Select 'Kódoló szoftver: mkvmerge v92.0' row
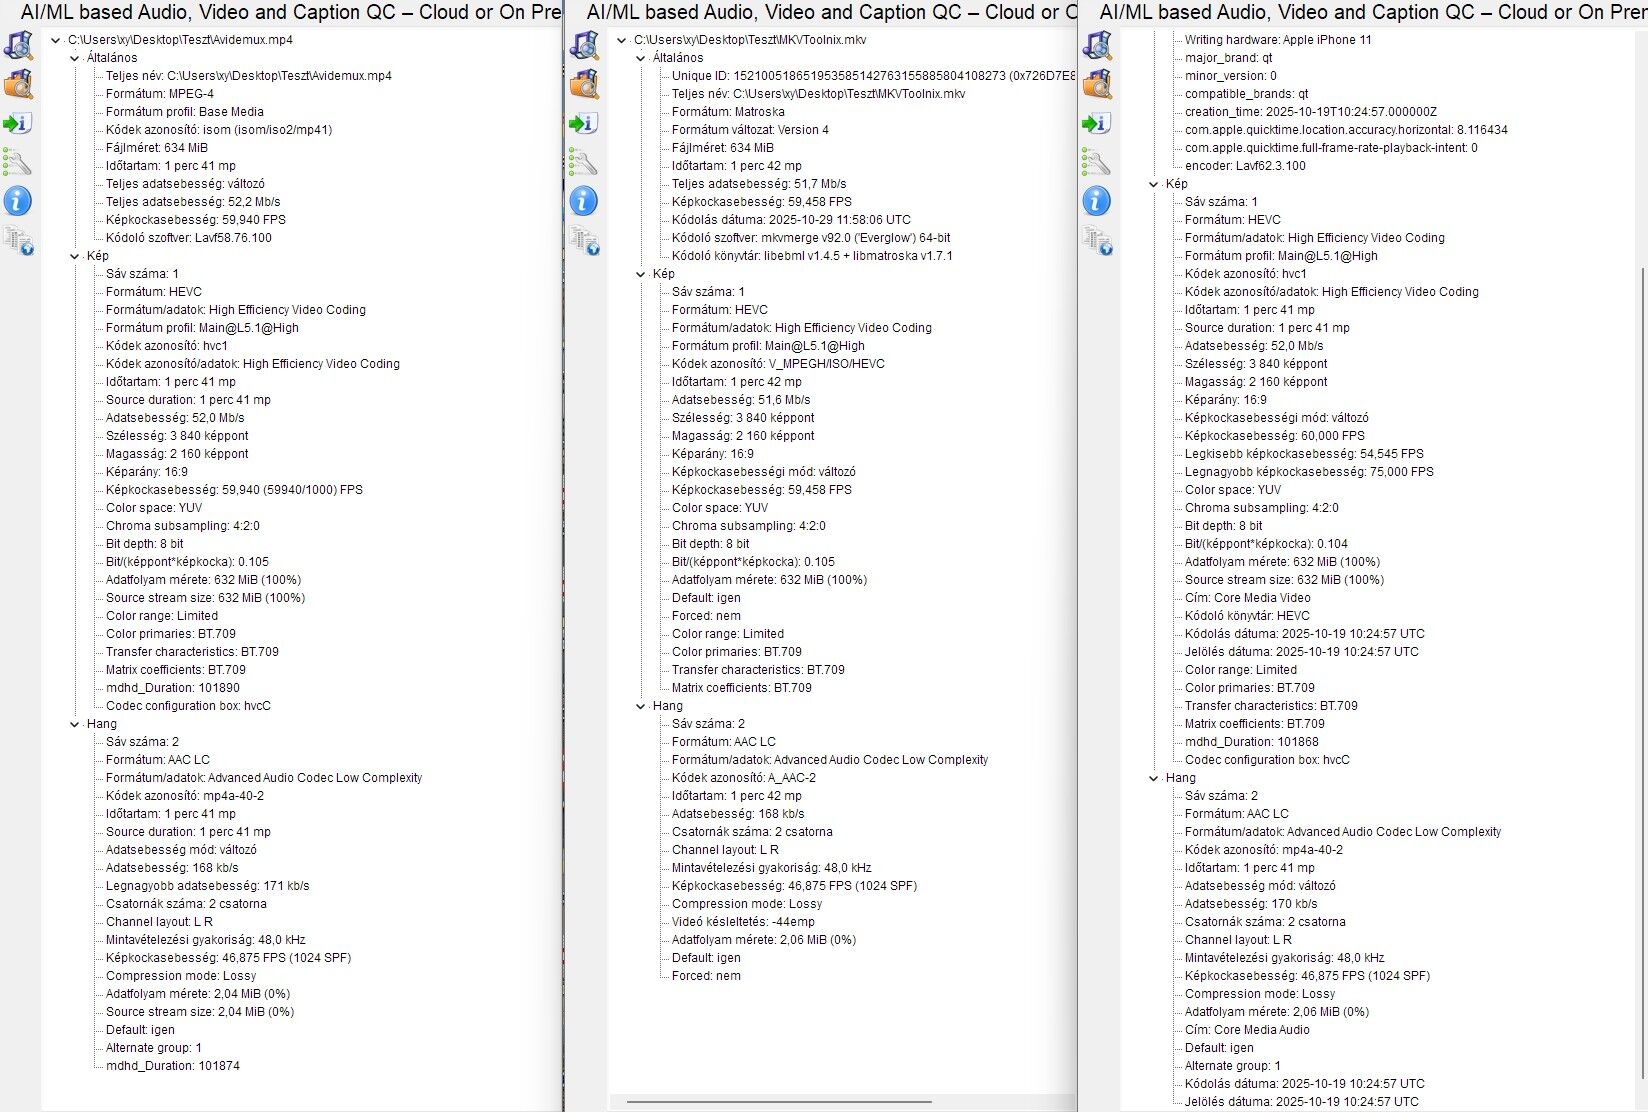The image size is (1648, 1112). tap(811, 238)
